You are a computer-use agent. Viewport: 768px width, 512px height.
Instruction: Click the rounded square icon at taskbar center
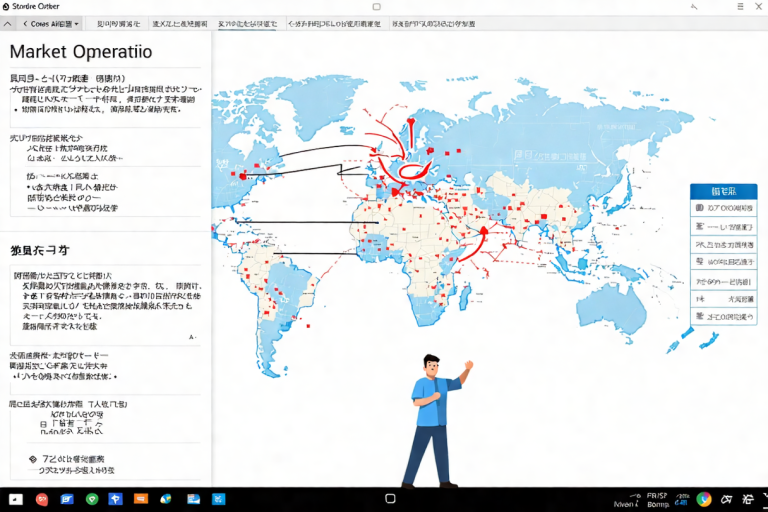point(390,499)
